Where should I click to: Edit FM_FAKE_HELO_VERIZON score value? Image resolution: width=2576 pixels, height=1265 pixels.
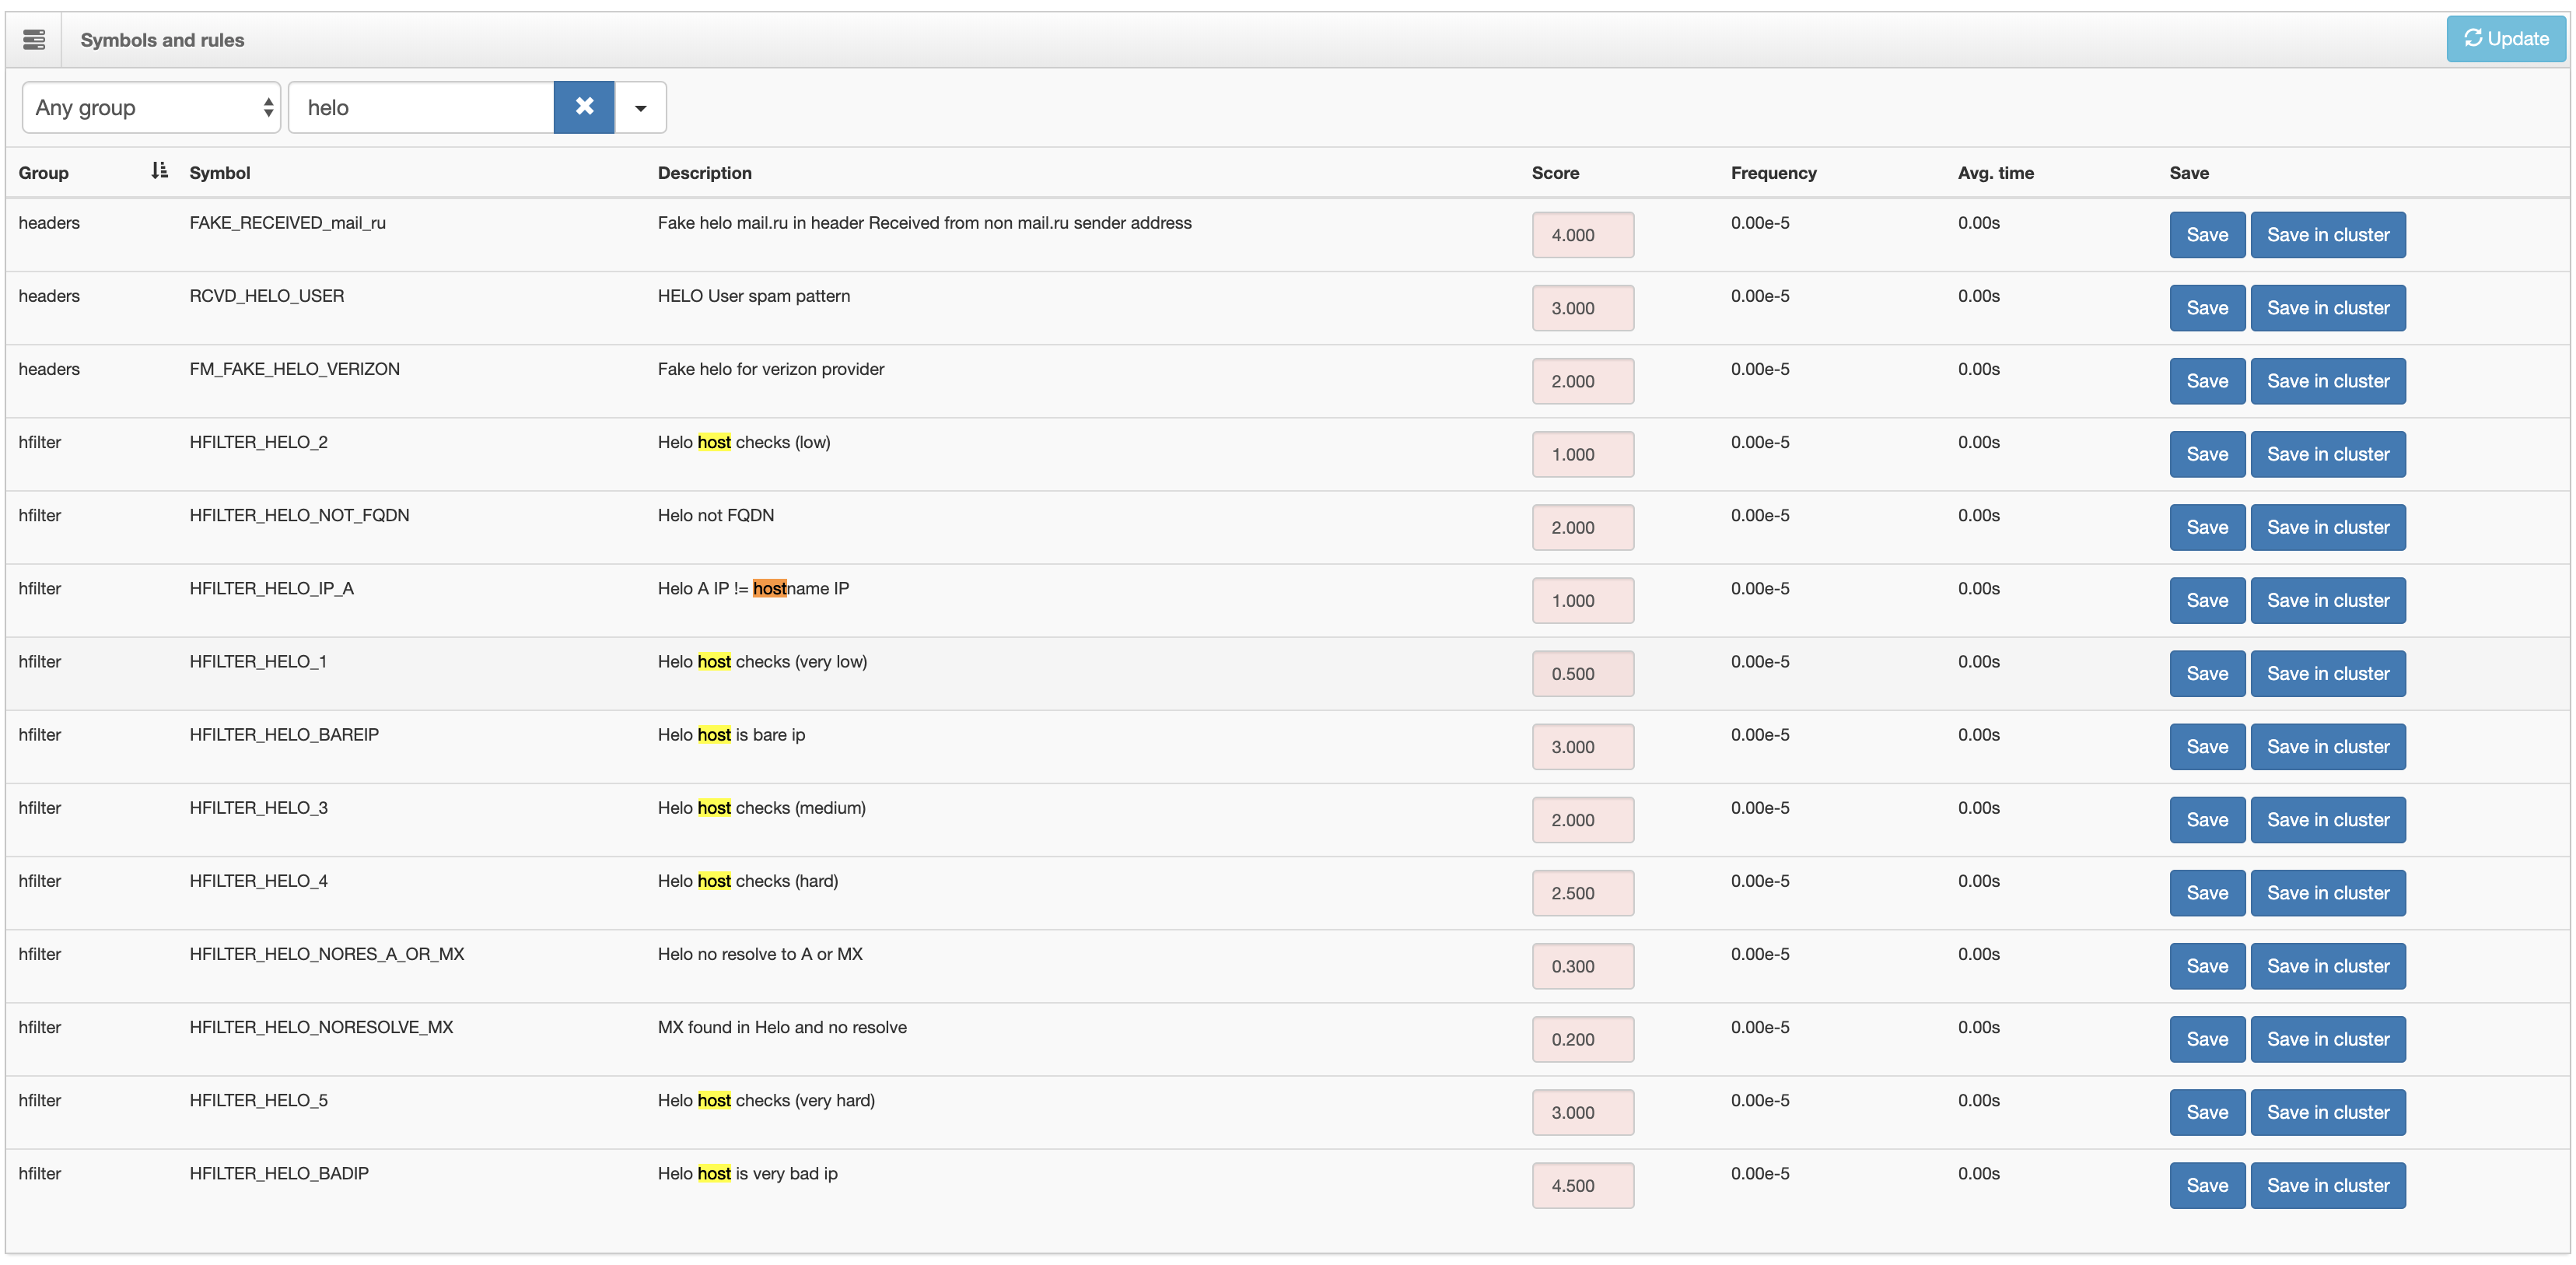(x=1582, y=381)
